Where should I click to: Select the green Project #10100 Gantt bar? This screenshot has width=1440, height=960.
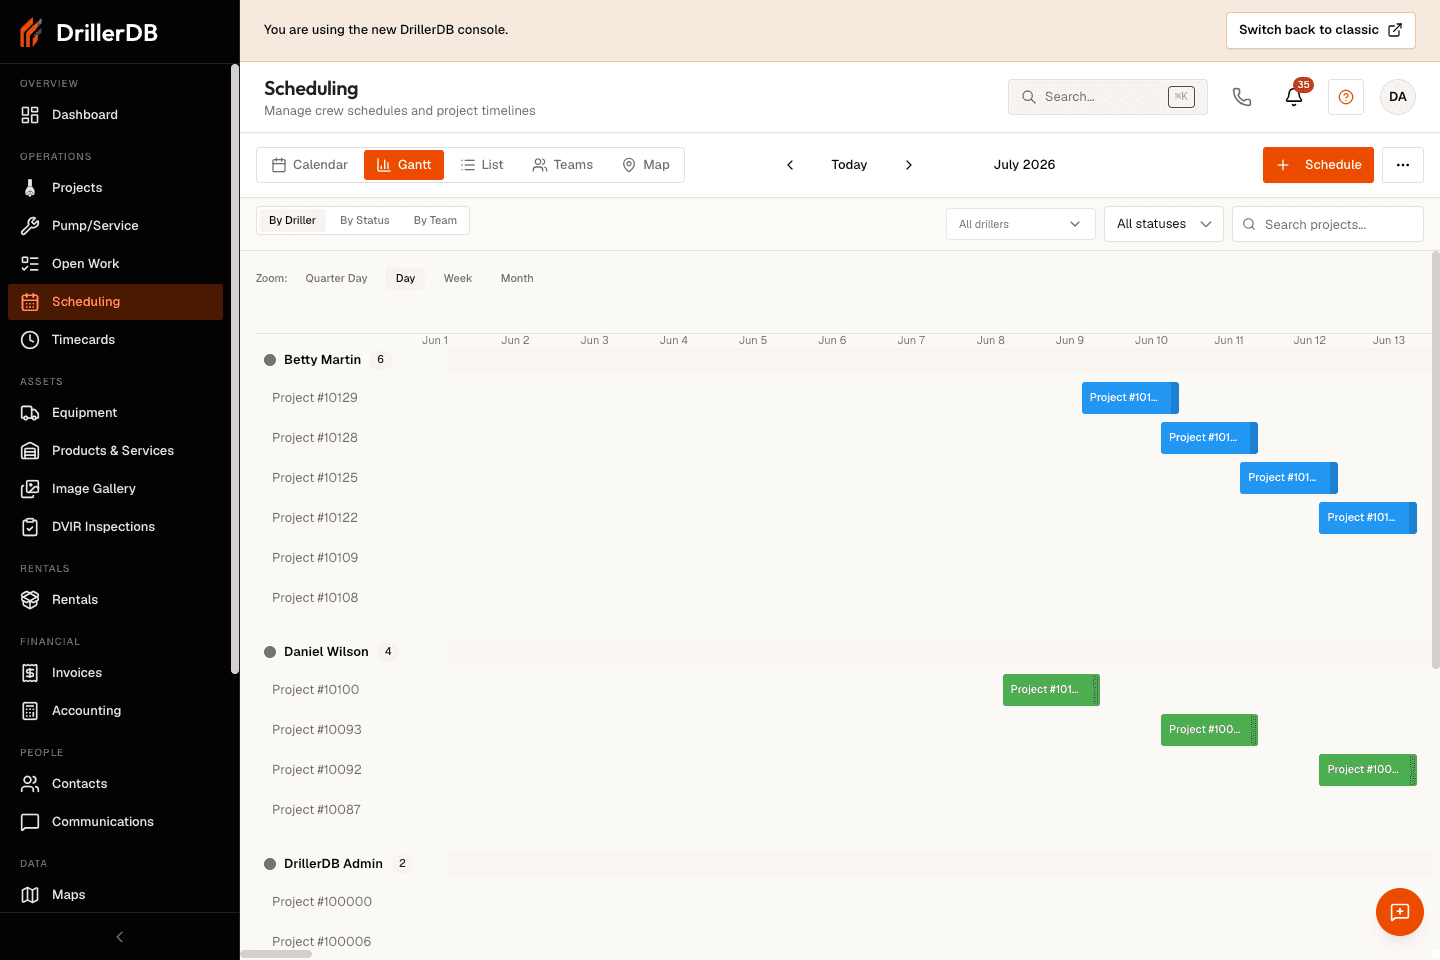tap(1051, 690)
